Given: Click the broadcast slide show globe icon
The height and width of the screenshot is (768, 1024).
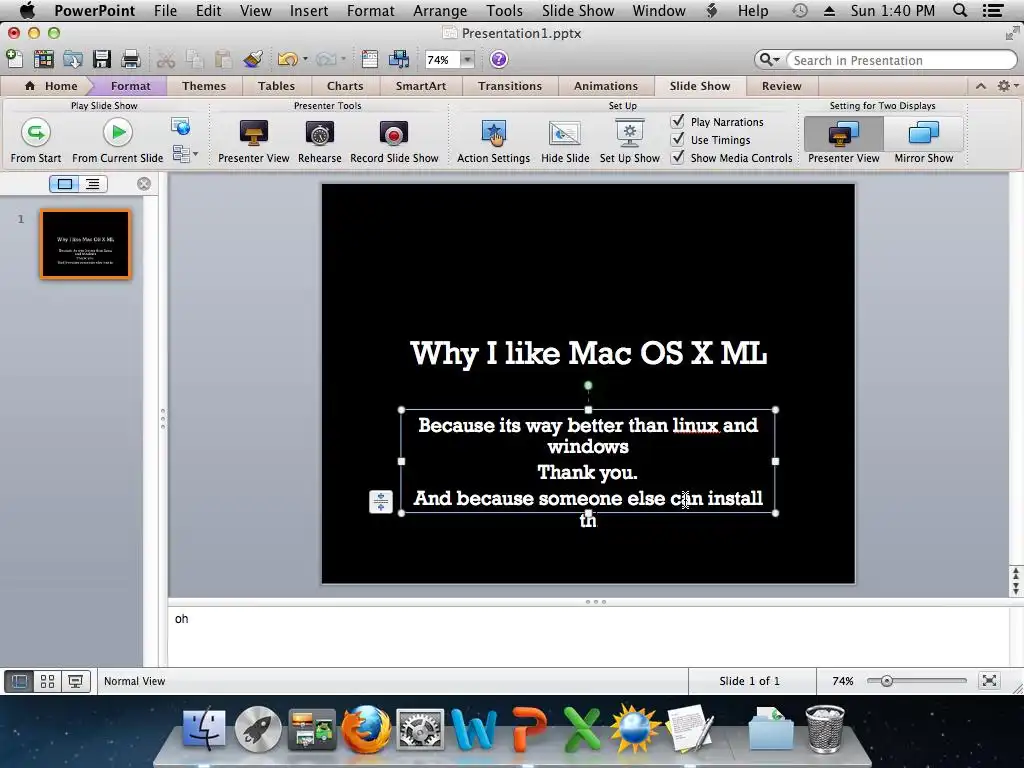Looking at the screenshot, I should tap(181, 126).
